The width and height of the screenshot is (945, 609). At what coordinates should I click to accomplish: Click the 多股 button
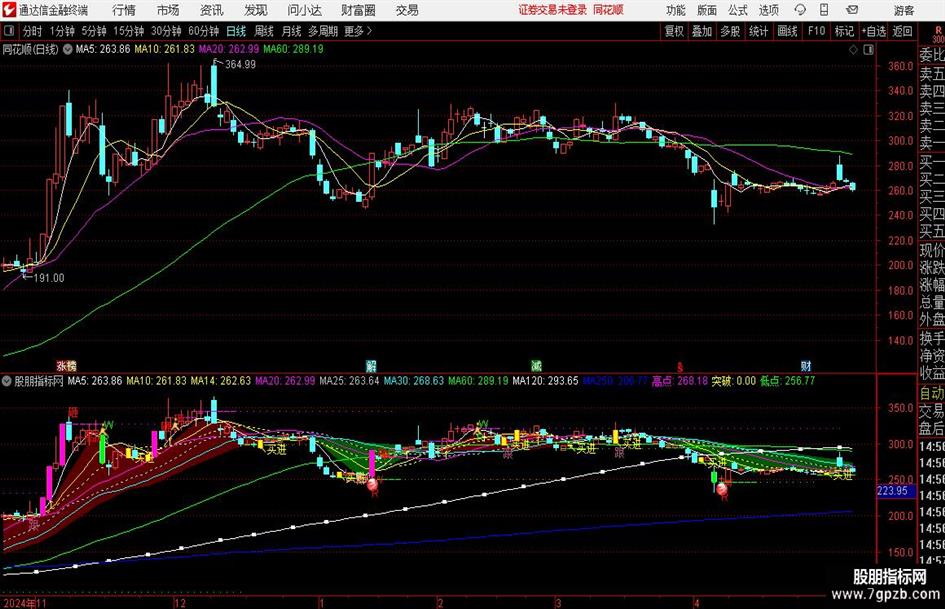tap(730, 31)
